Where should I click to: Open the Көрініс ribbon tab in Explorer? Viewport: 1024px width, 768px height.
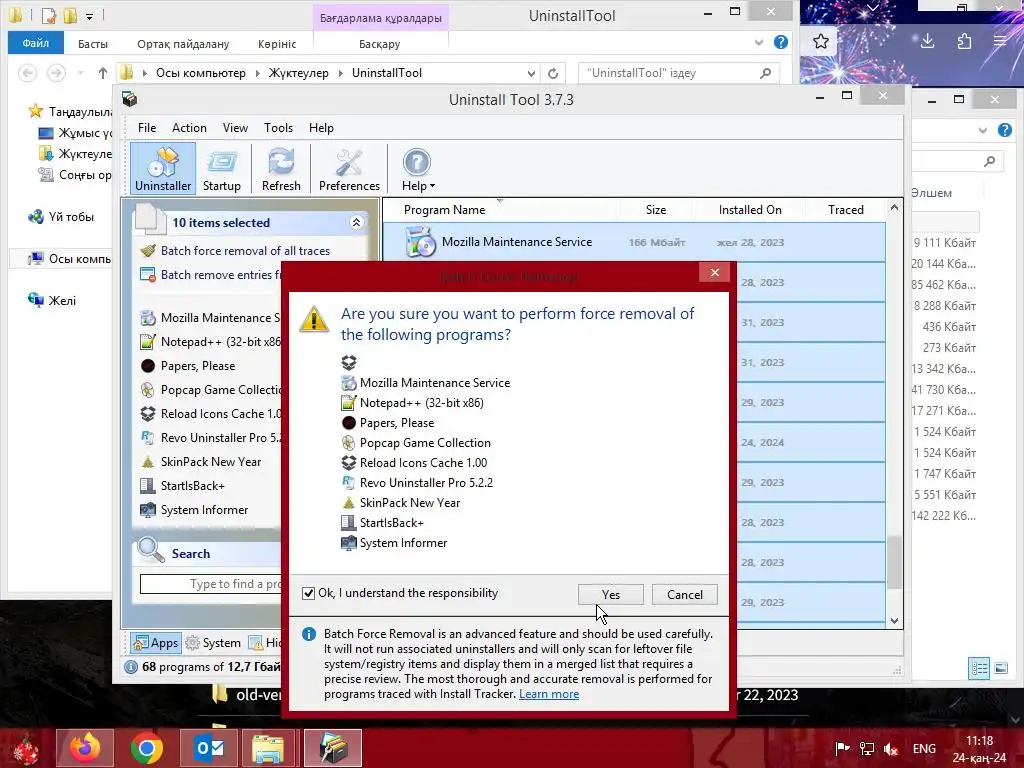tap(277, 44)
